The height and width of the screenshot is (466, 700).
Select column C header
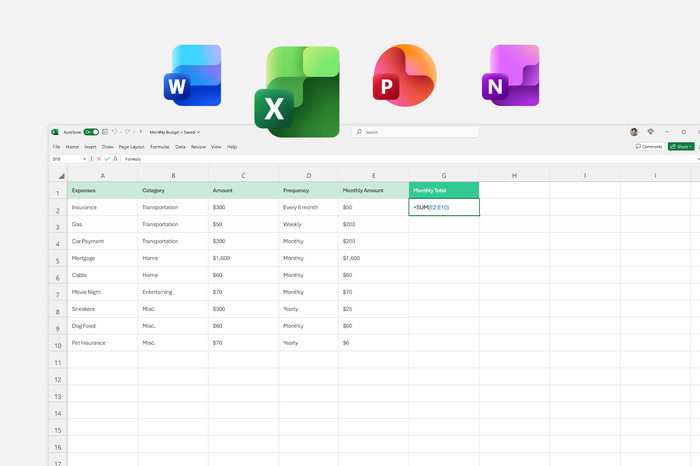pyautogui.click(x=243, y=176)
